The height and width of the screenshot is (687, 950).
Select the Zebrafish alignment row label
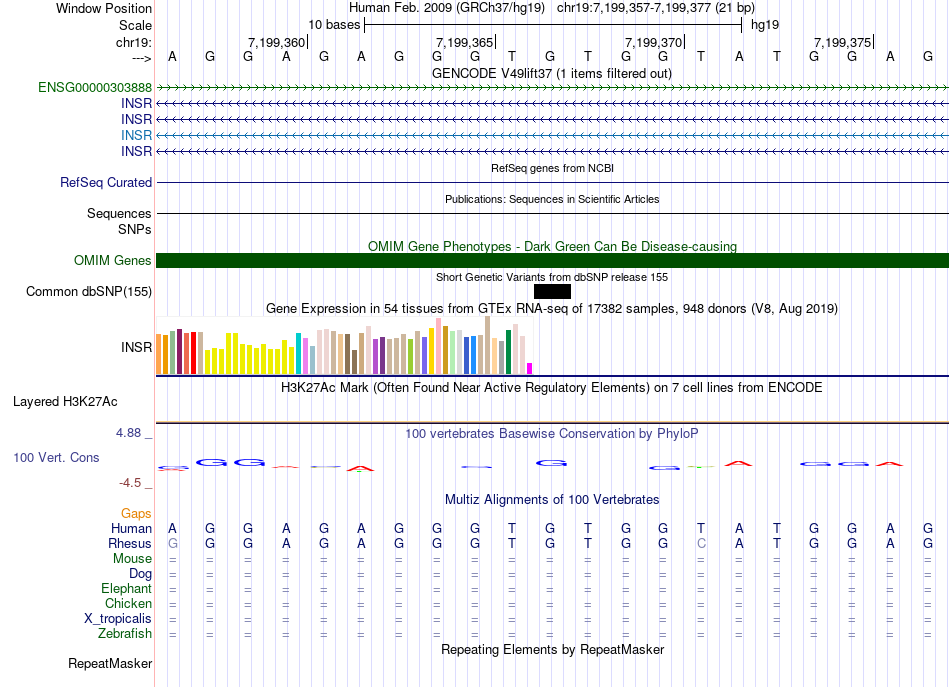125,633
